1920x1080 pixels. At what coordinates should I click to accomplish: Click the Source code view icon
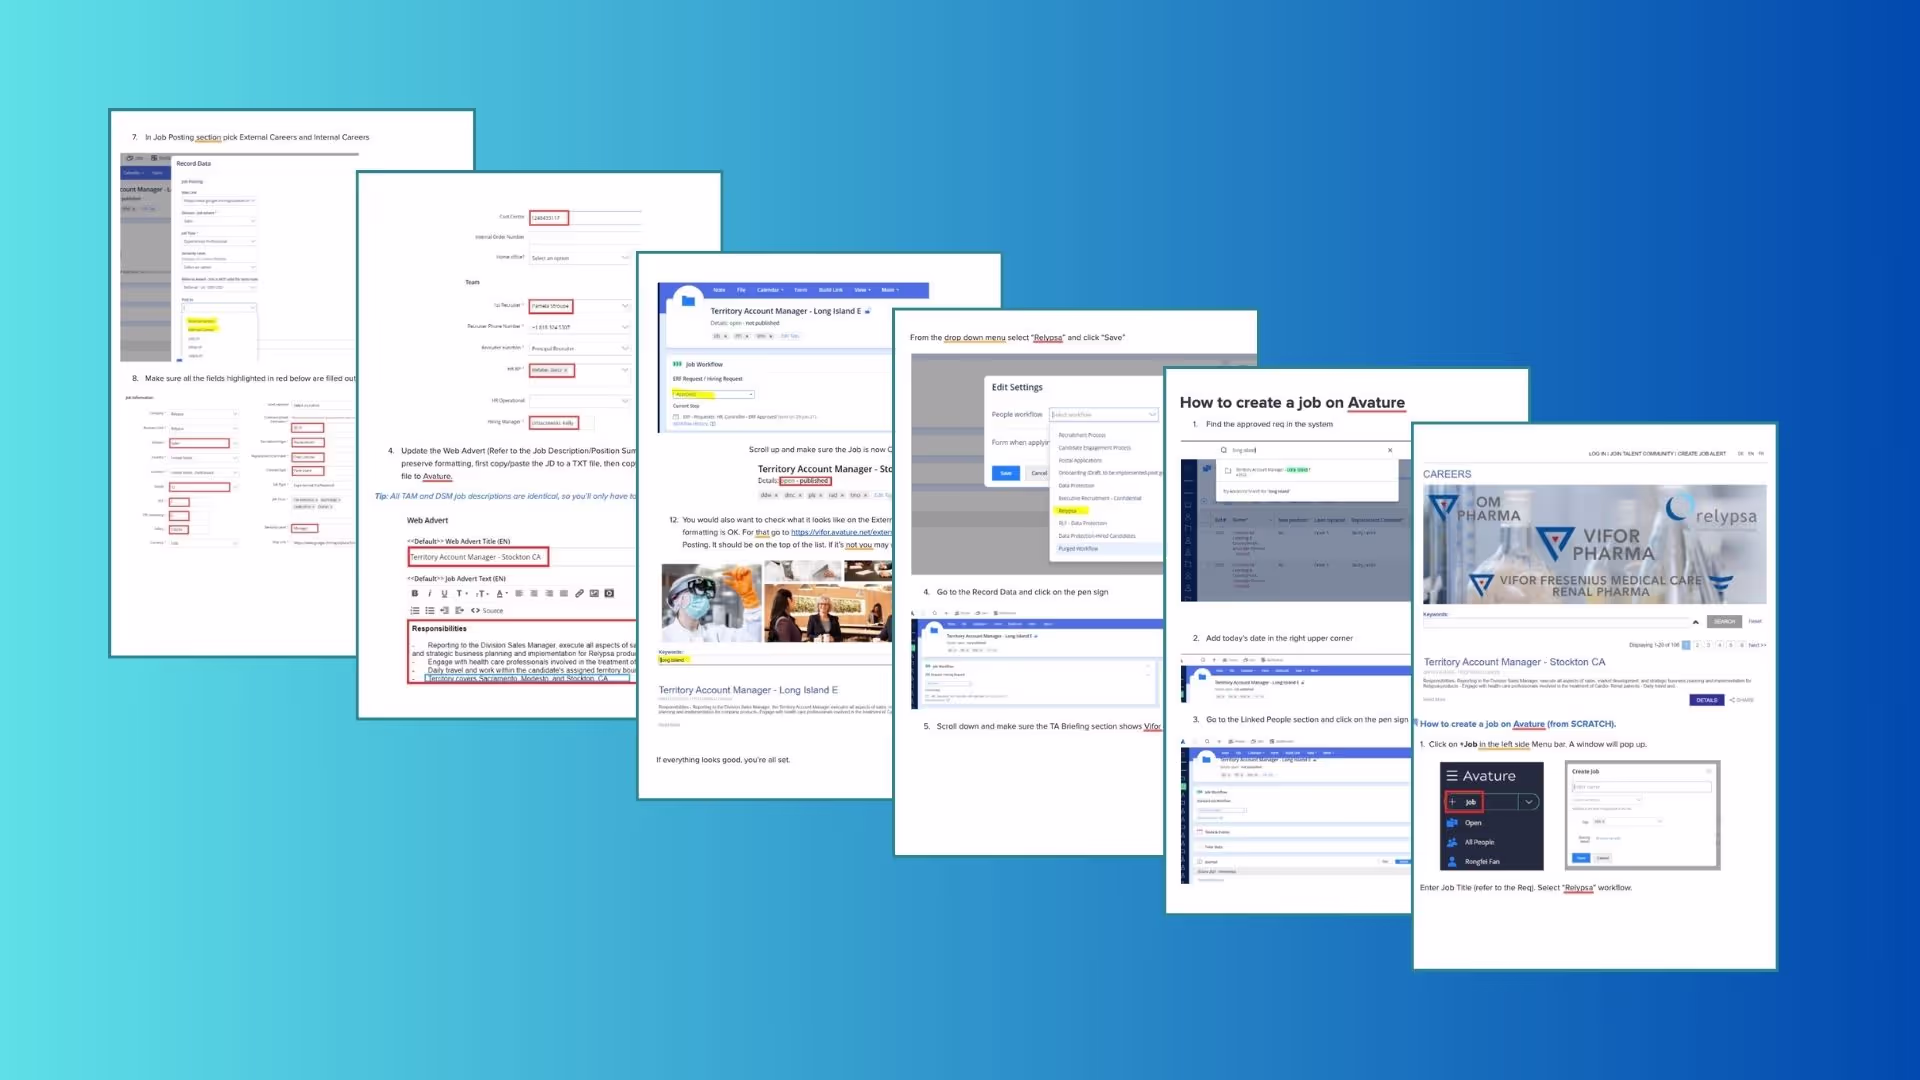tap(487, 610)
